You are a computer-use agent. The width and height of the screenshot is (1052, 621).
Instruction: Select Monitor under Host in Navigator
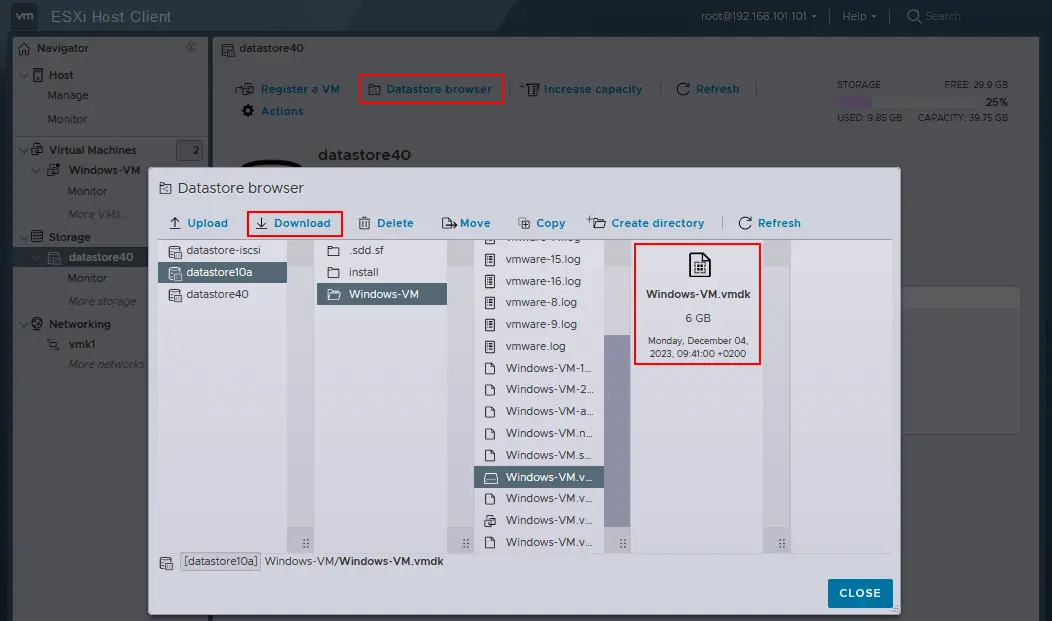coord(67,119)
